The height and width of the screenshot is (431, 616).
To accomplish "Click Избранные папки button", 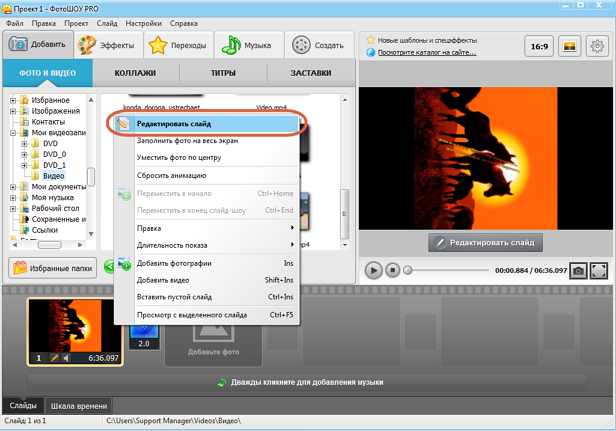I will pos(53,268).
